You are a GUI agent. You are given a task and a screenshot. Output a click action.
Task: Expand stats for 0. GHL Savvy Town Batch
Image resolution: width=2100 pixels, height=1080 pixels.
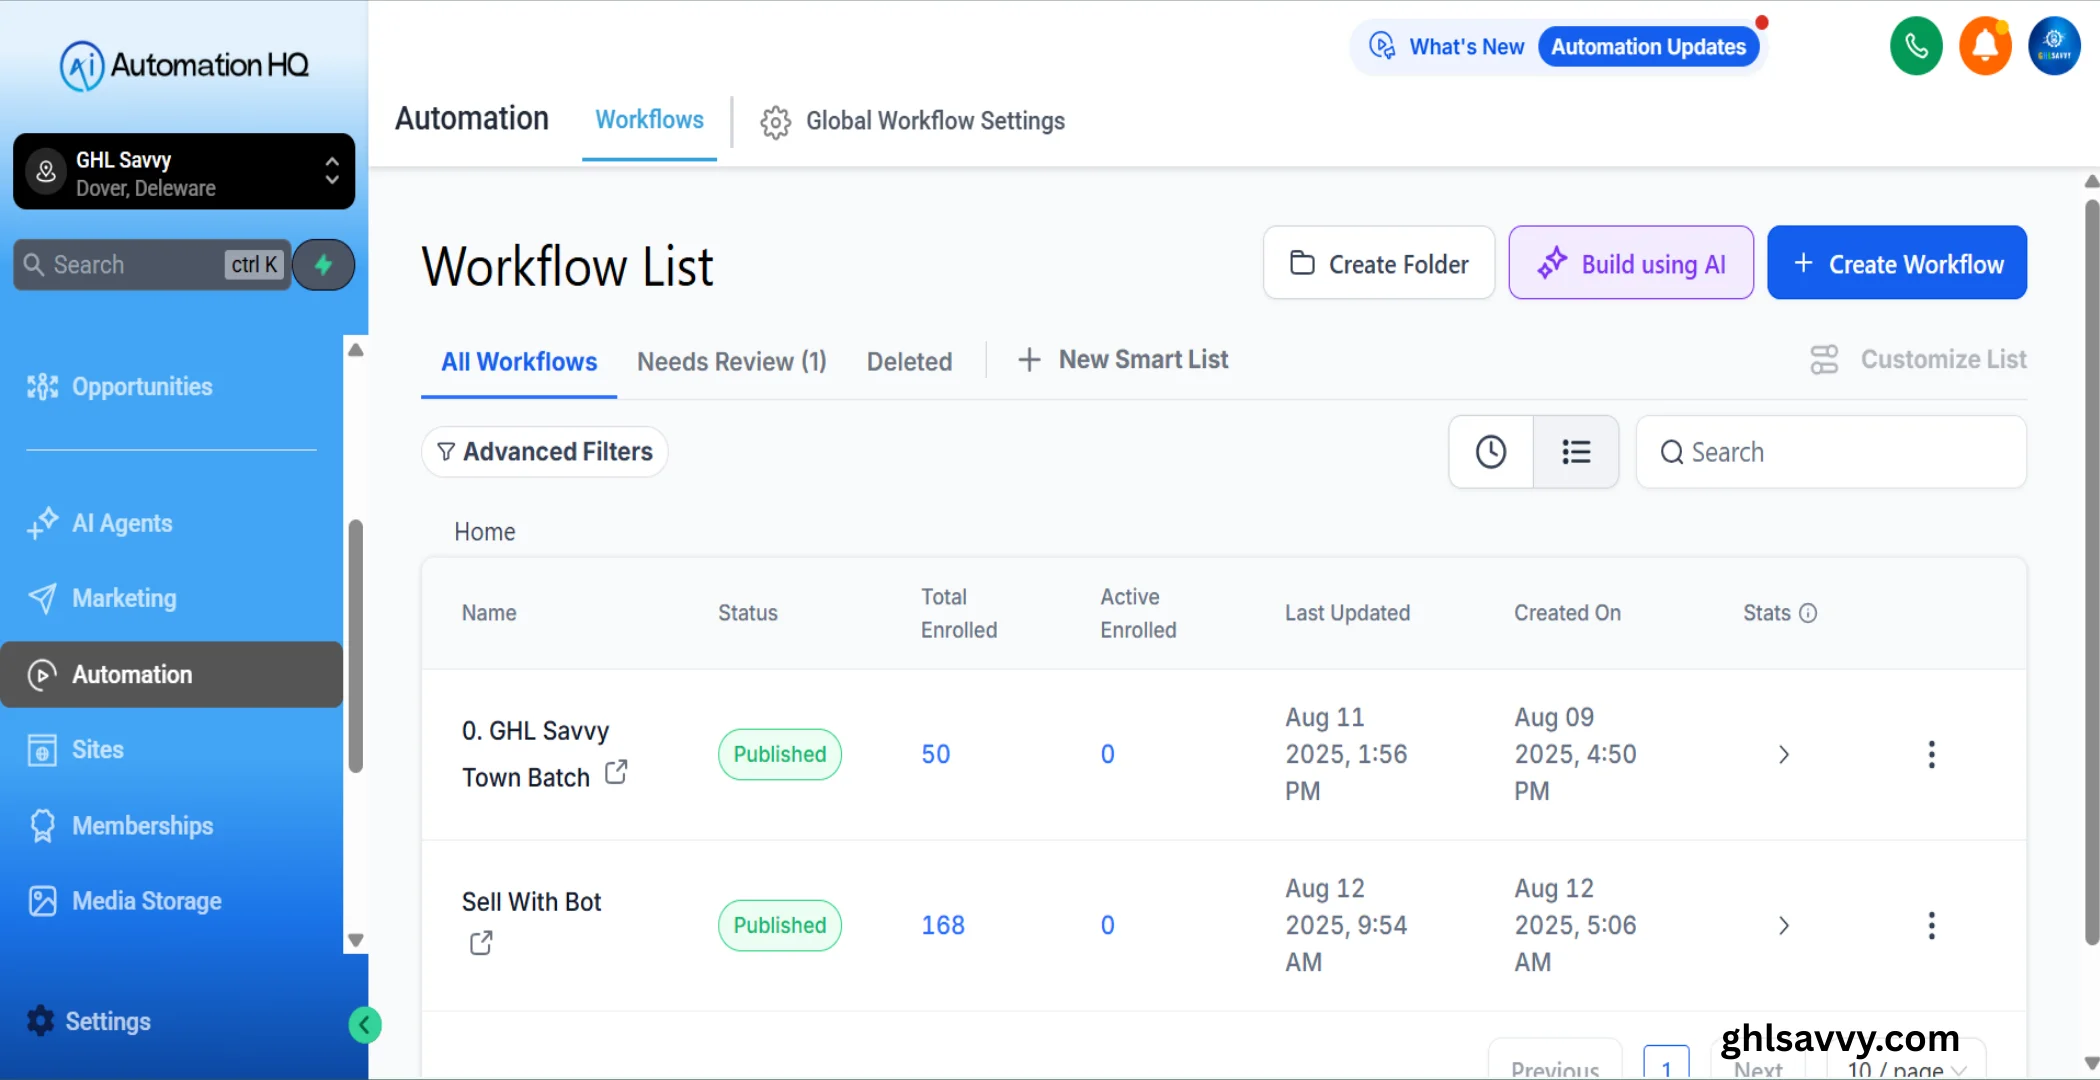pos(1783,754)
